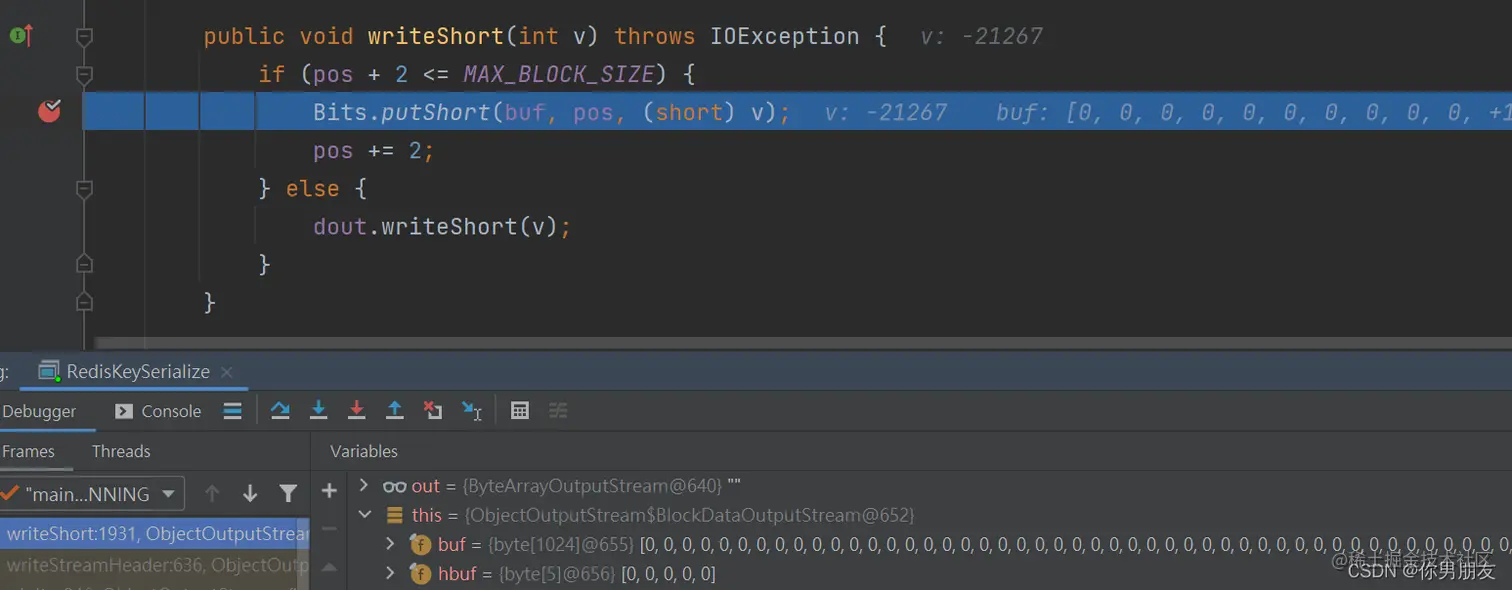The image size is (1512, 590).
Task: Click the fold end marker beside dout.writeShort closing brace
Action: coord(85,264)
